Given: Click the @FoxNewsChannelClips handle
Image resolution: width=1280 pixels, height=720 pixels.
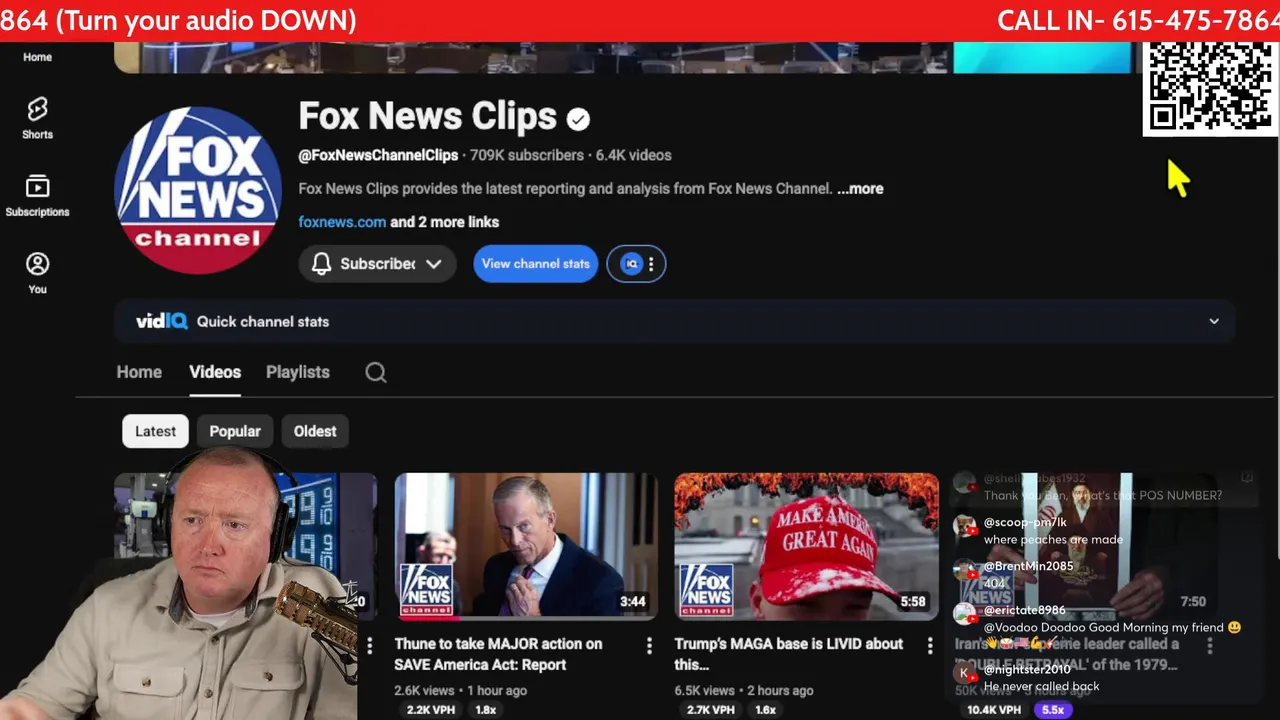Looking at the screenshot, I should [x=378, y=155].
